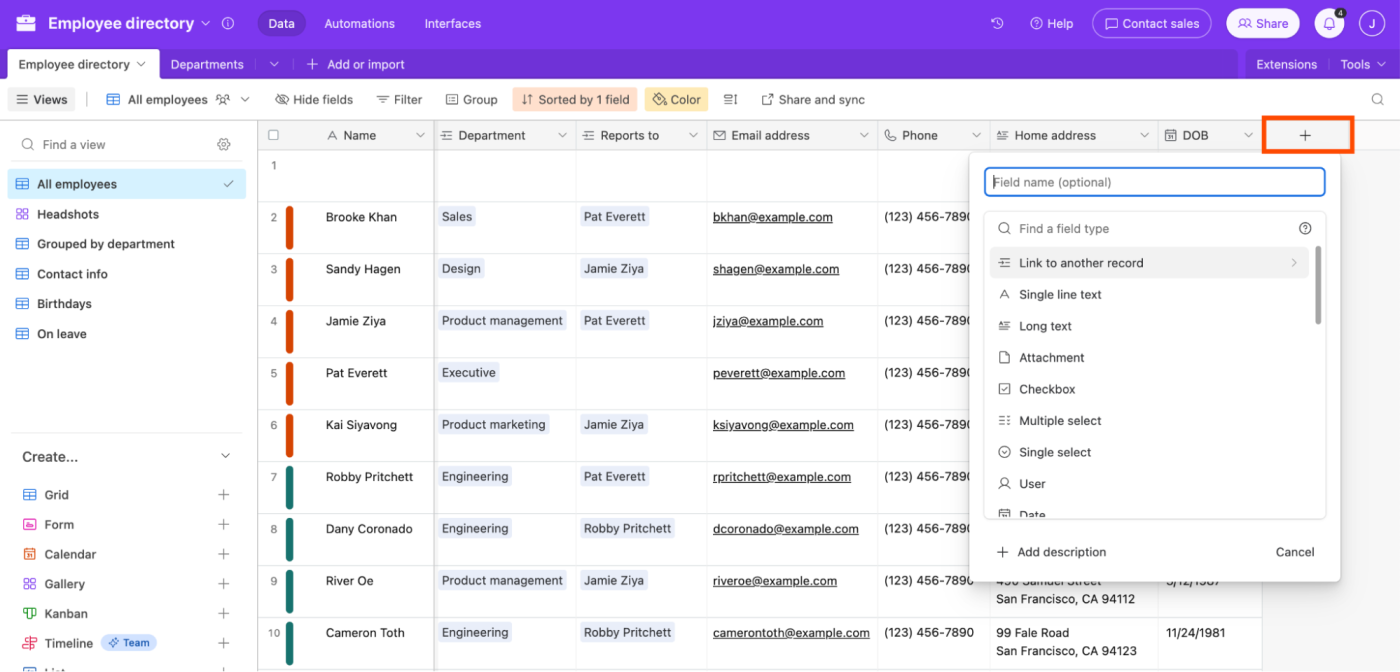Open field type help icon
This screenshot has width=1400, height=672.
(1305, 229)
